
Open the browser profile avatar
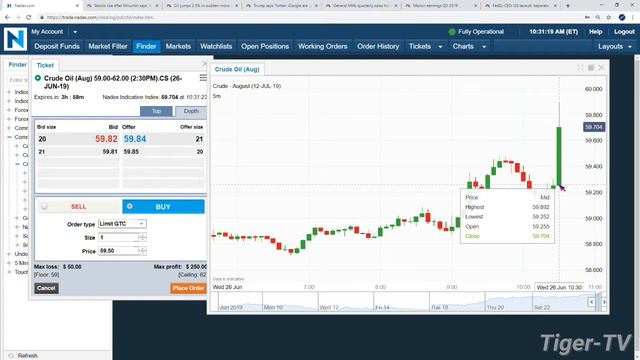622,17
